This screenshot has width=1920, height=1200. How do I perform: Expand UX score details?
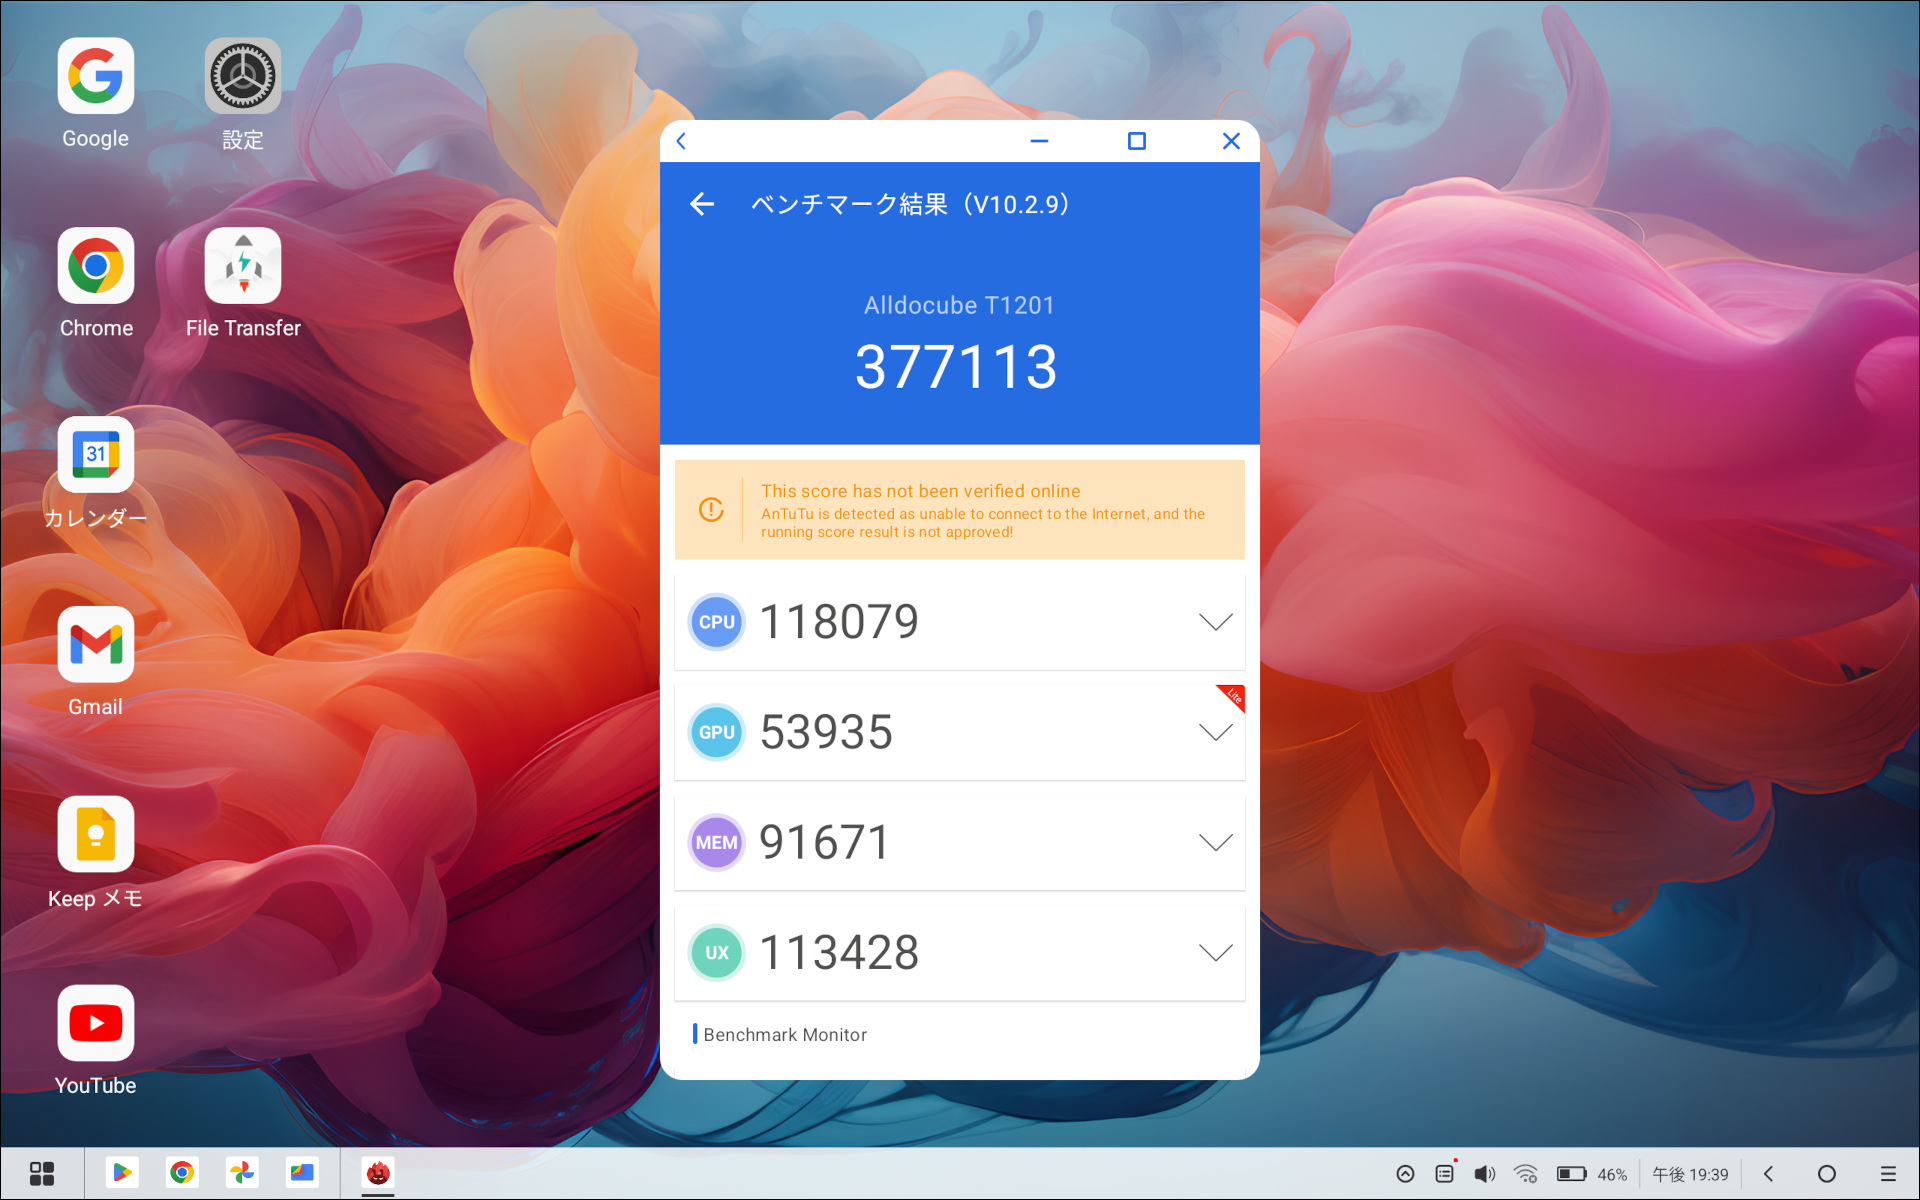1212,951
